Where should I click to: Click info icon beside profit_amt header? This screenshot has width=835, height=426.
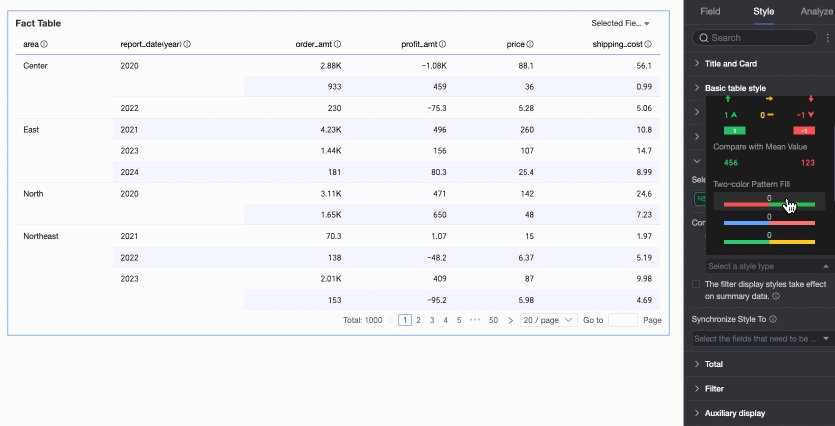coord(443,45)
